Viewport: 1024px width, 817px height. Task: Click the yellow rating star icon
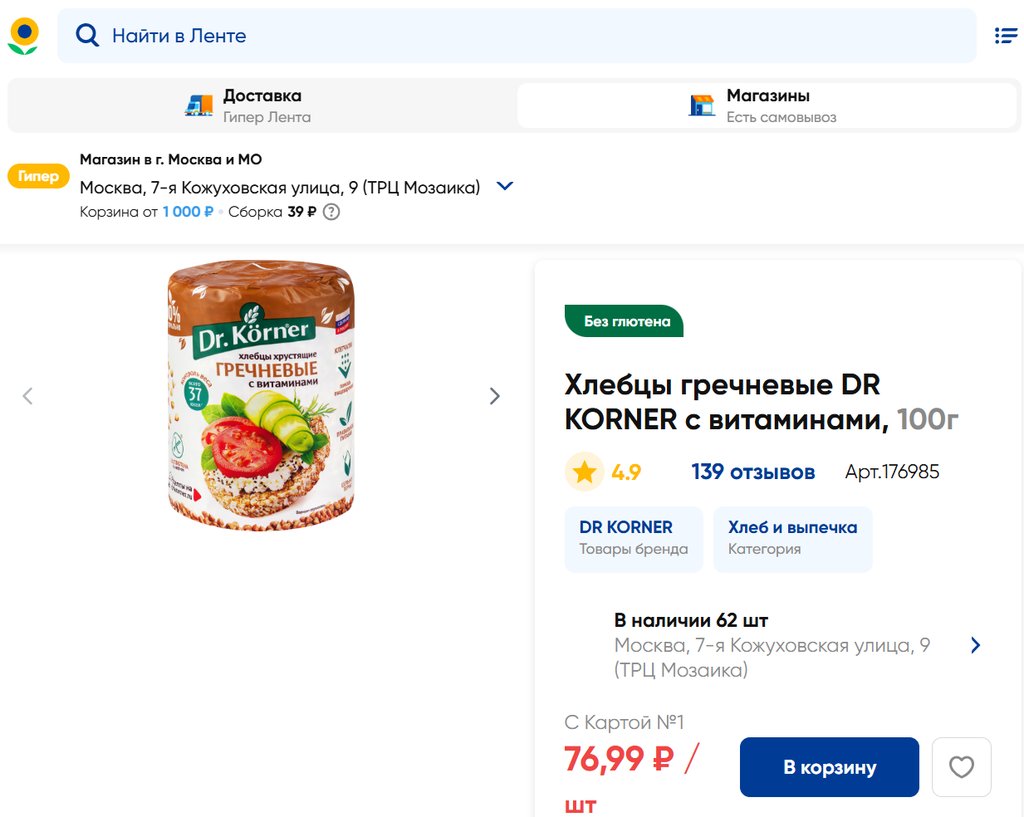pyautogui.click(x=584, y=472)
